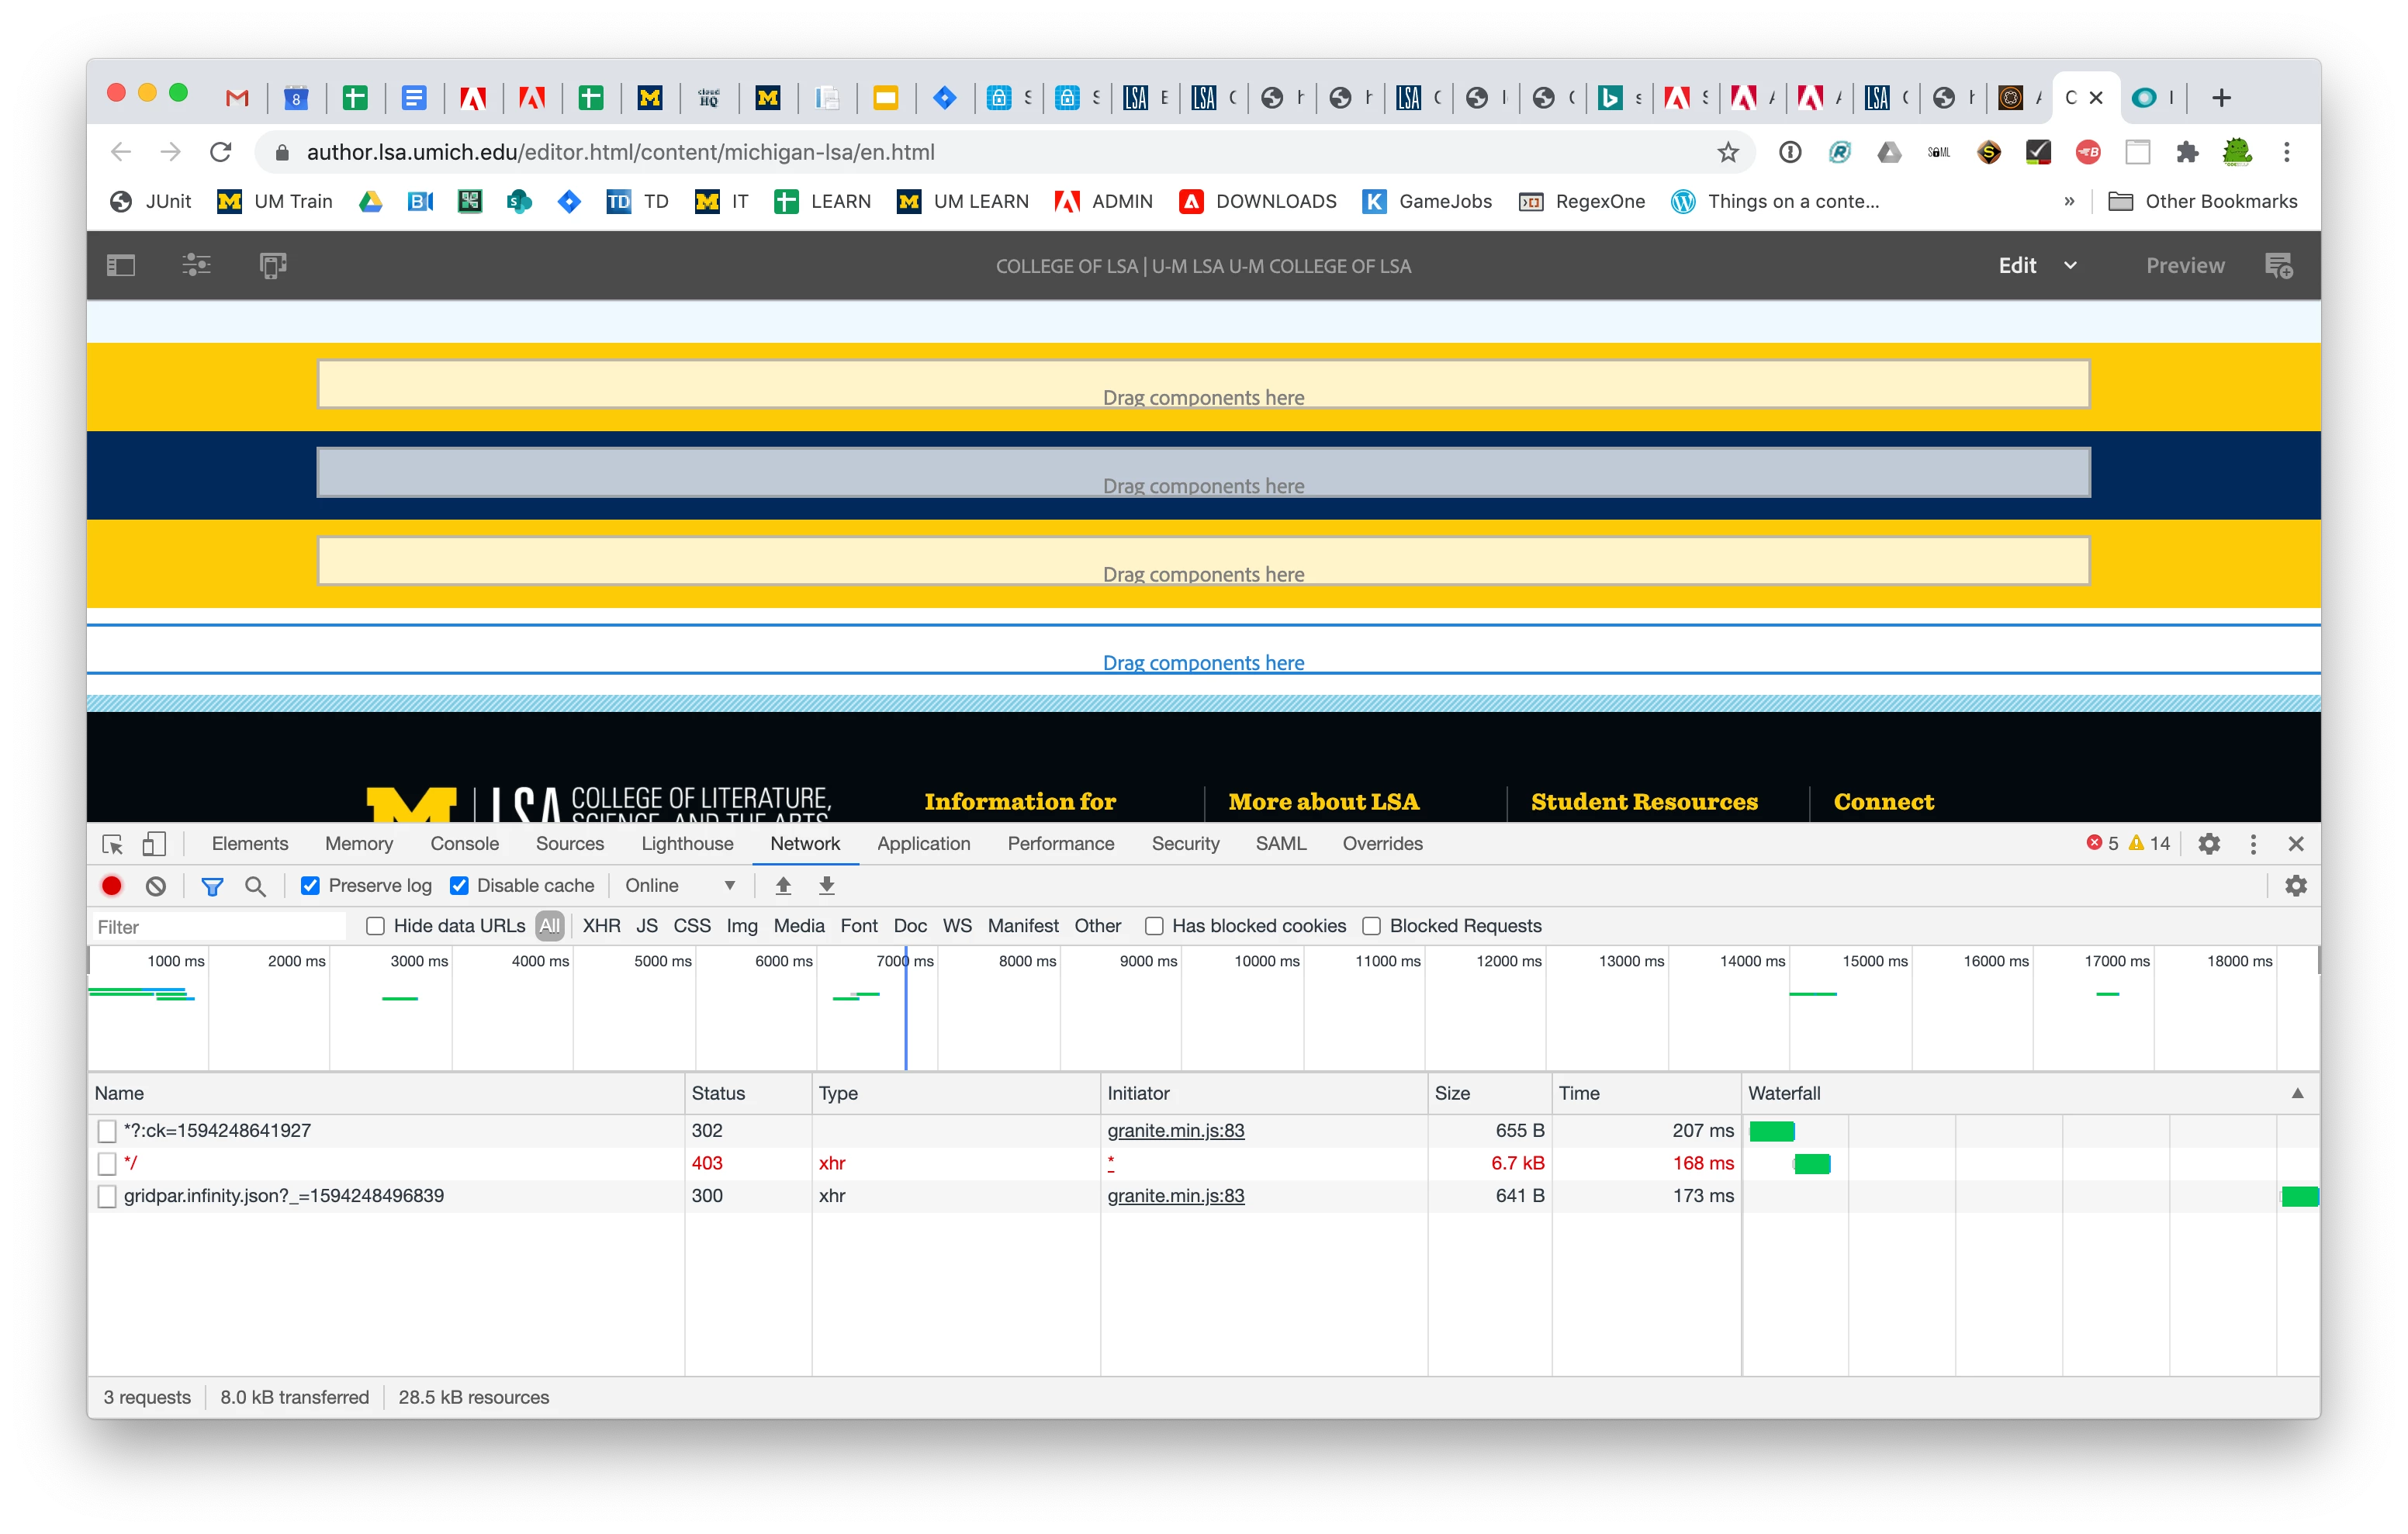Click the Preview button
Image resolution: width=2408 pixels, height=1534 pixels.
click(x=2185, y=266)
